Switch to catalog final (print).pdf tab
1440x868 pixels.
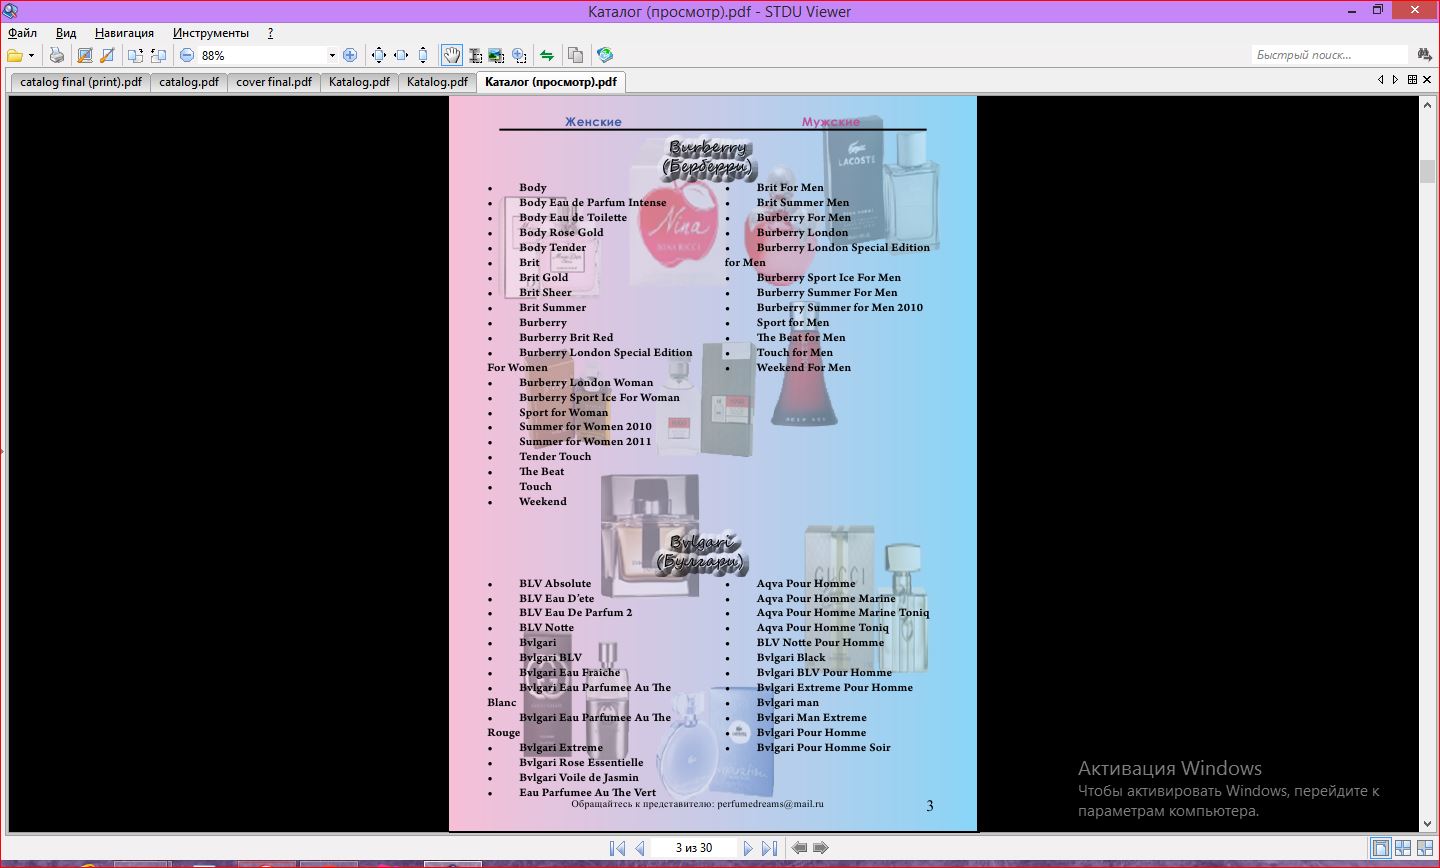tap(81, 82)
